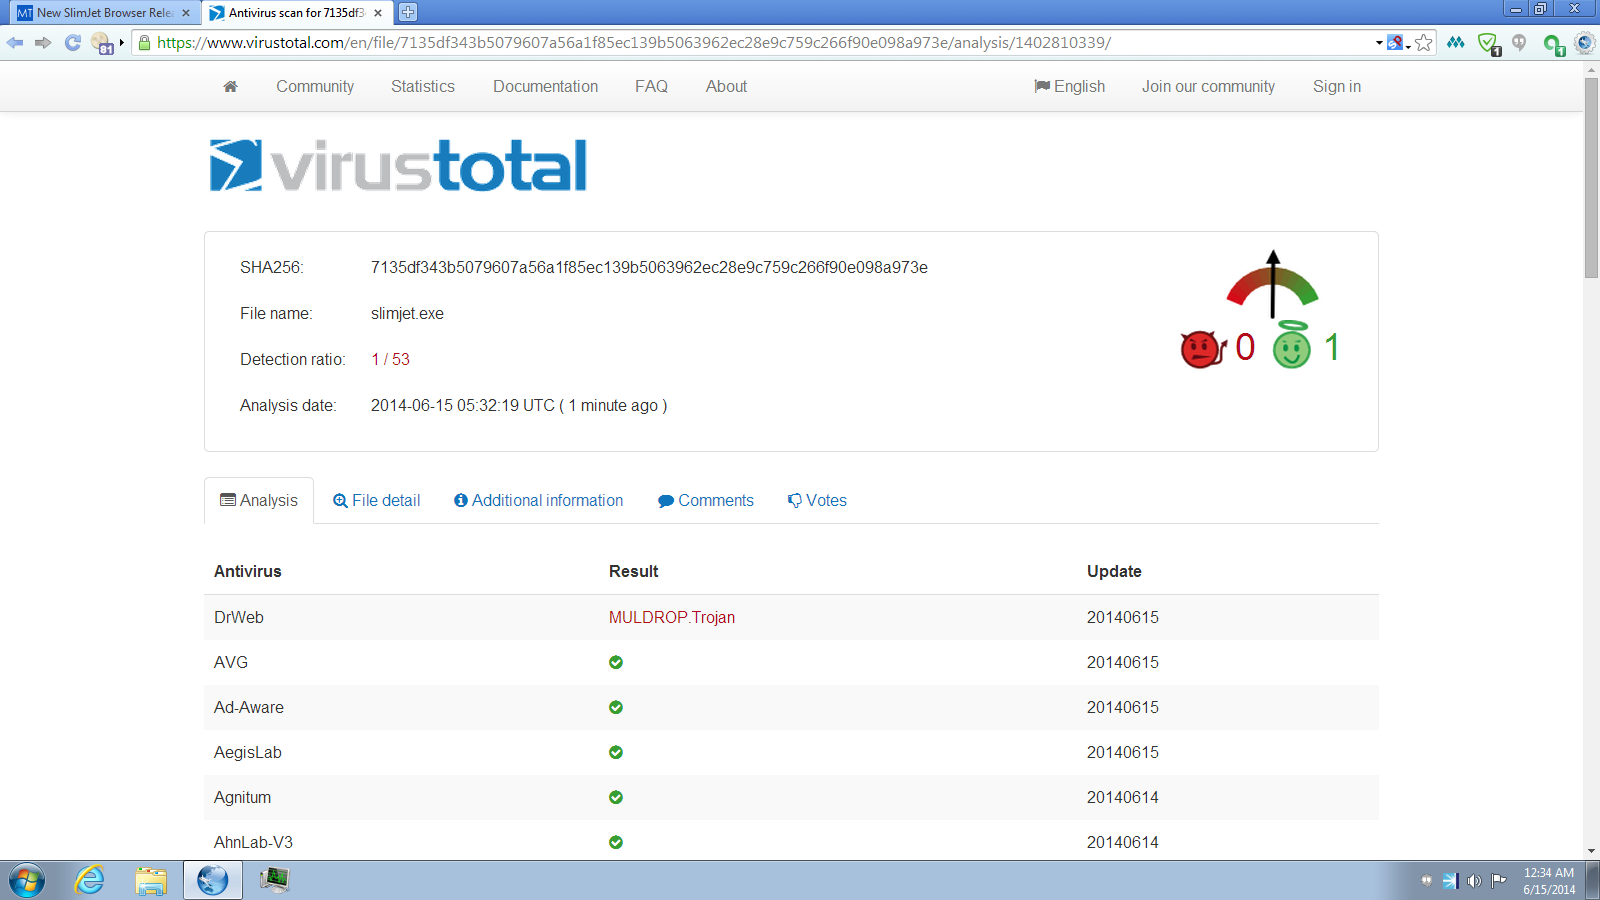Open the Action Center flag tray icon
Screen dimensions: 1600x900
pos(1498,881)
